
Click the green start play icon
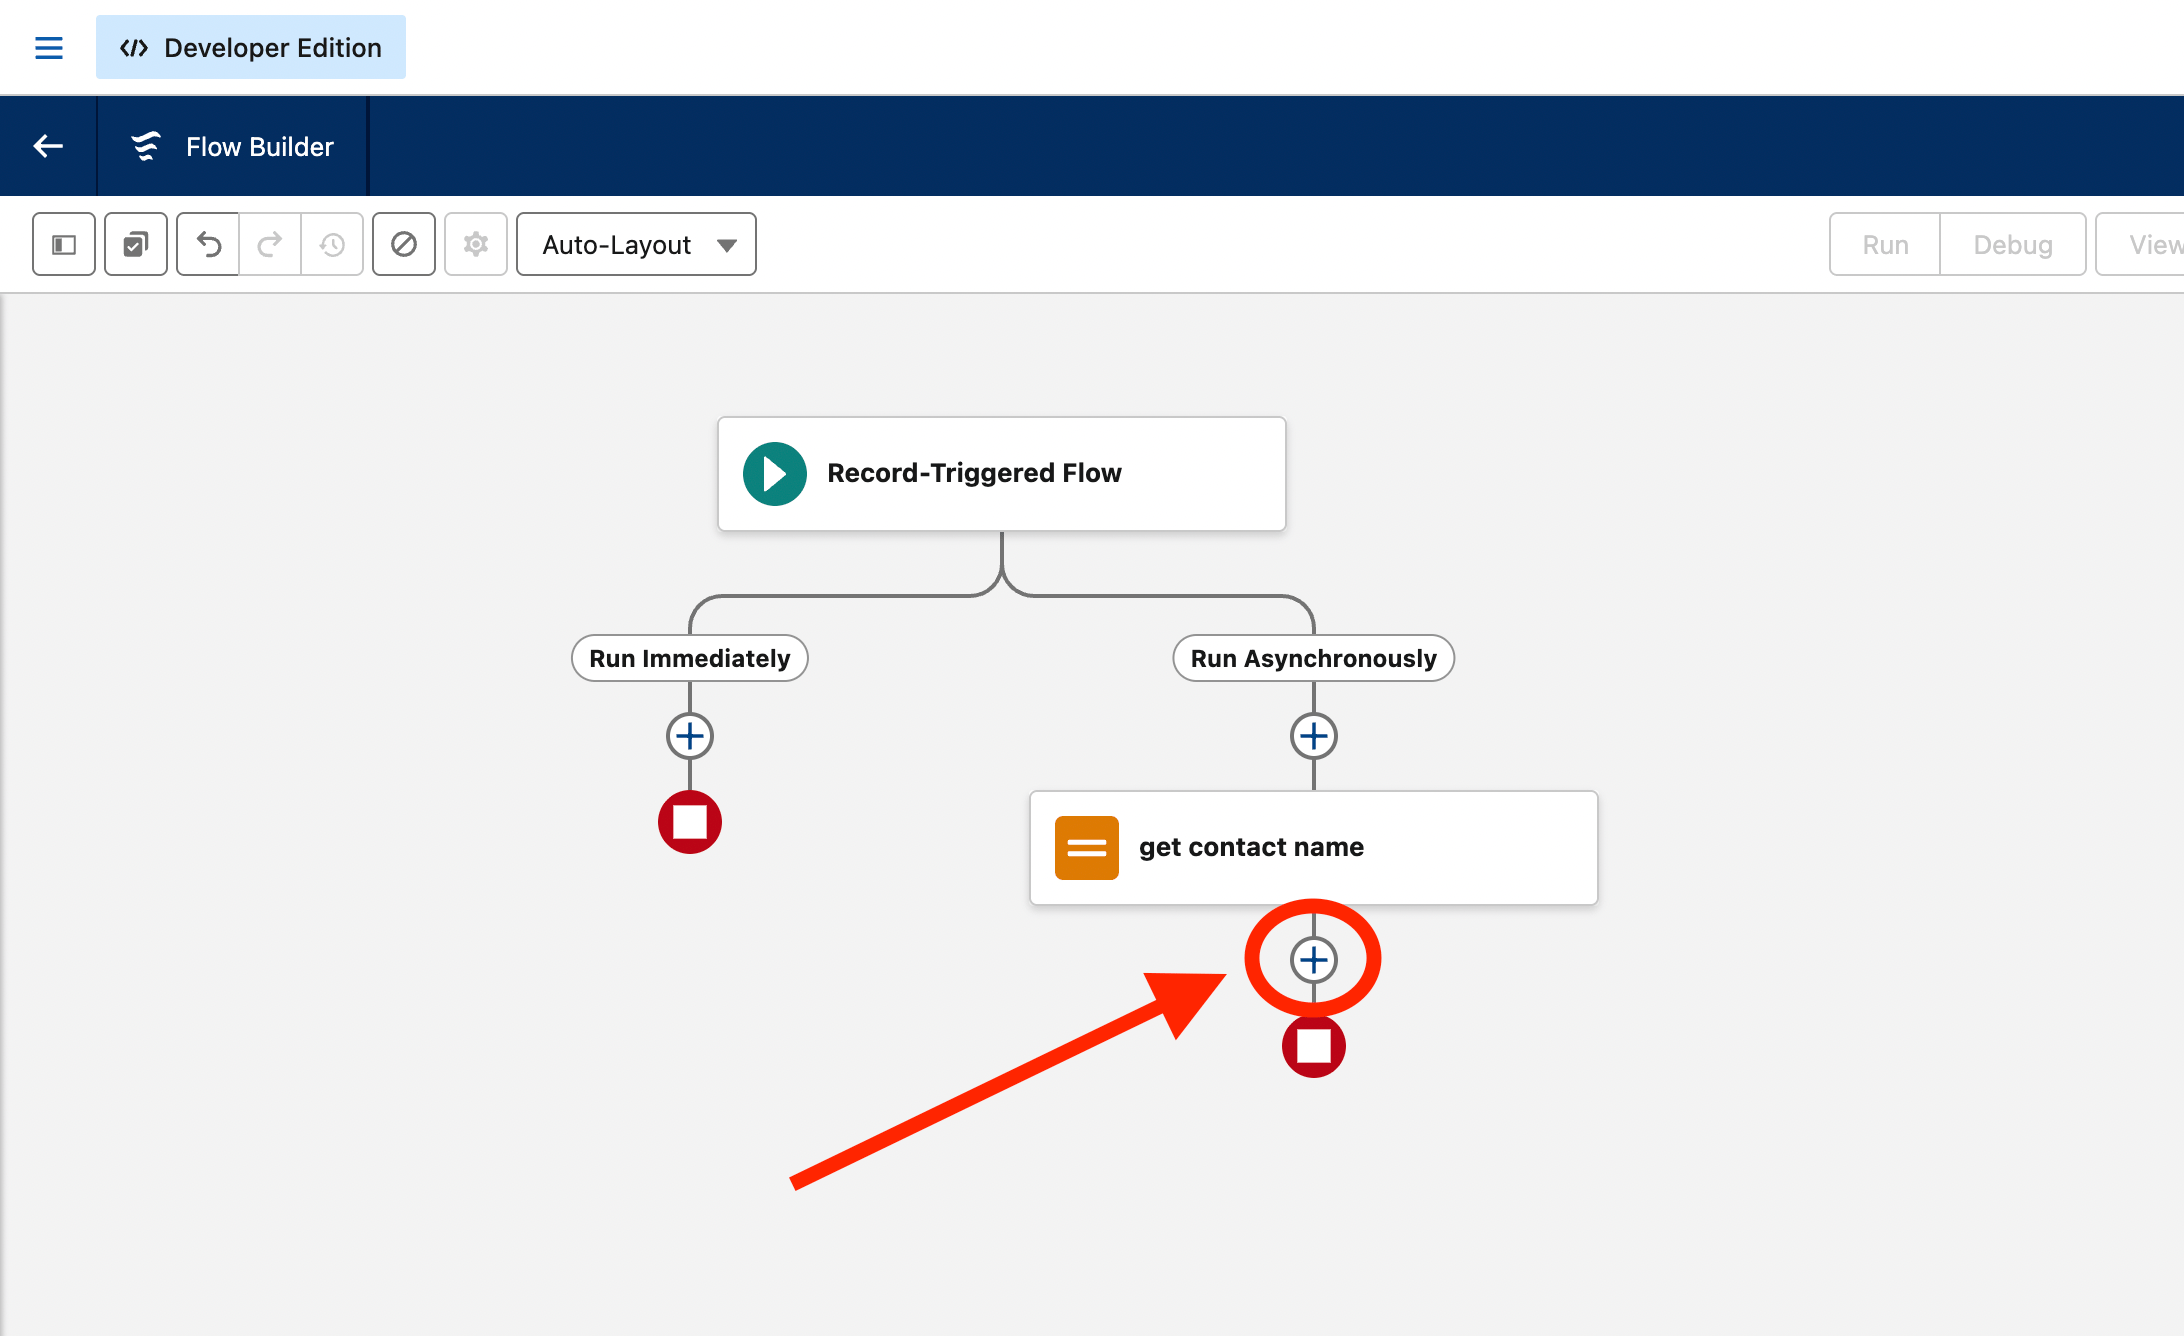click(775, 474)
